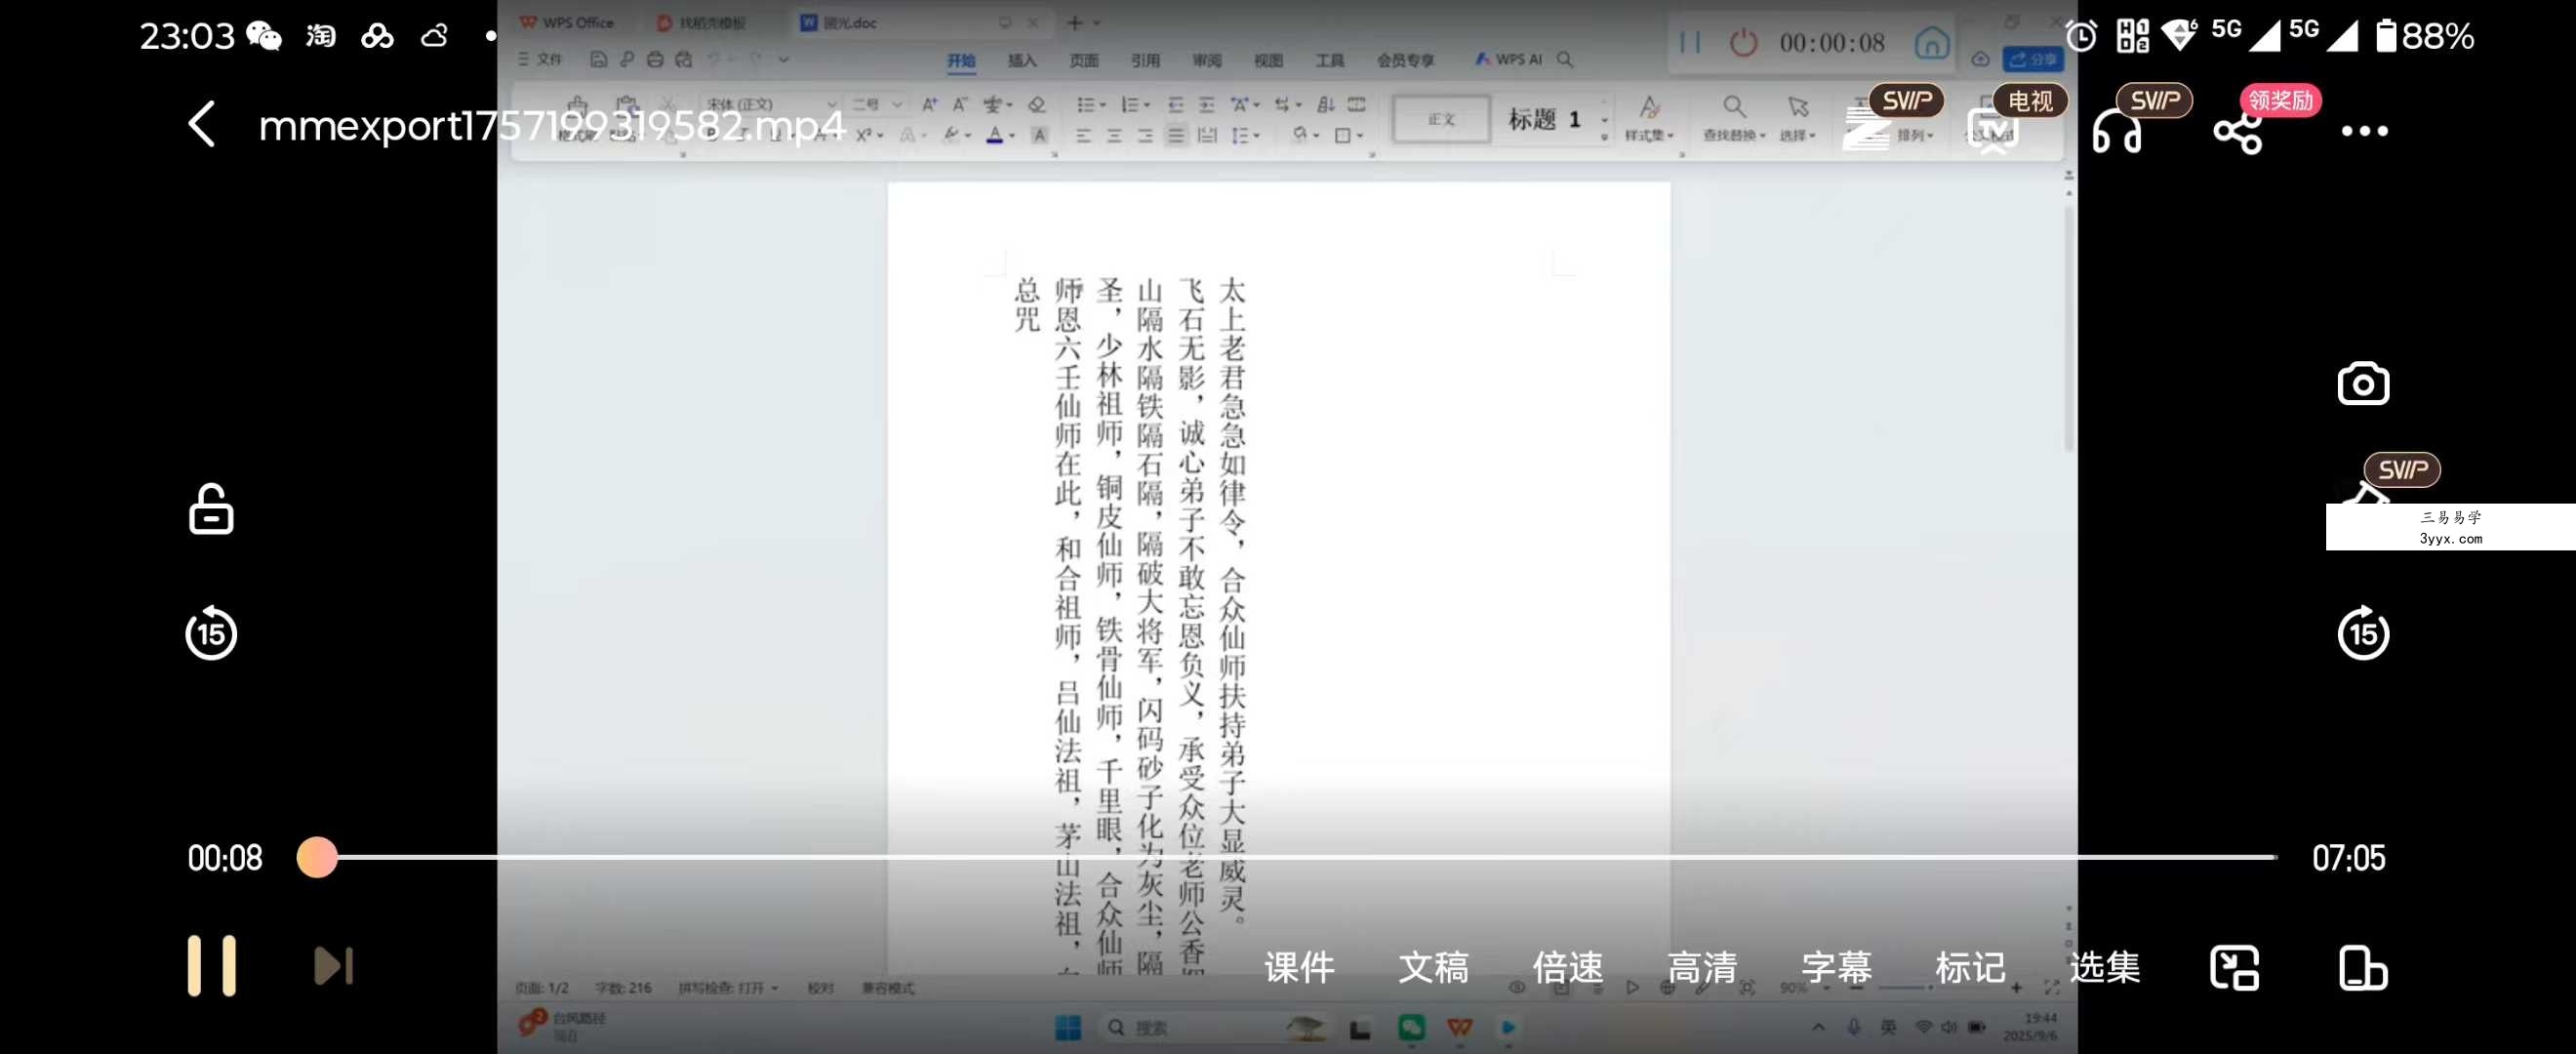The image size is (2576, 1054).
Task: Tap the SVIP subtitle-style Z icon
Action: click(1866, 131)
